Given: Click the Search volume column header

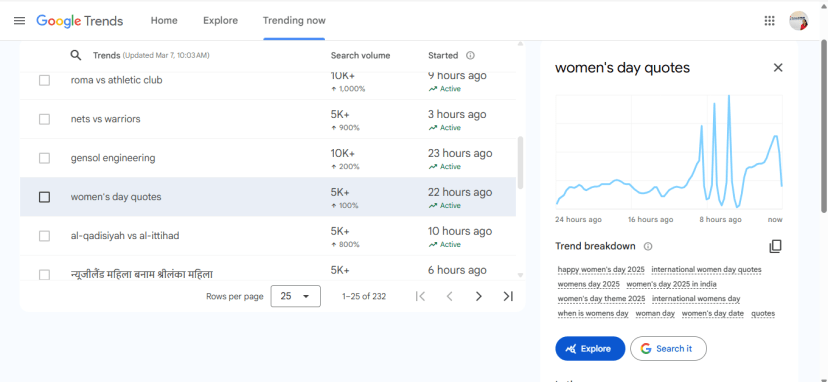Looking at the screenshot, I should (360, 55).
